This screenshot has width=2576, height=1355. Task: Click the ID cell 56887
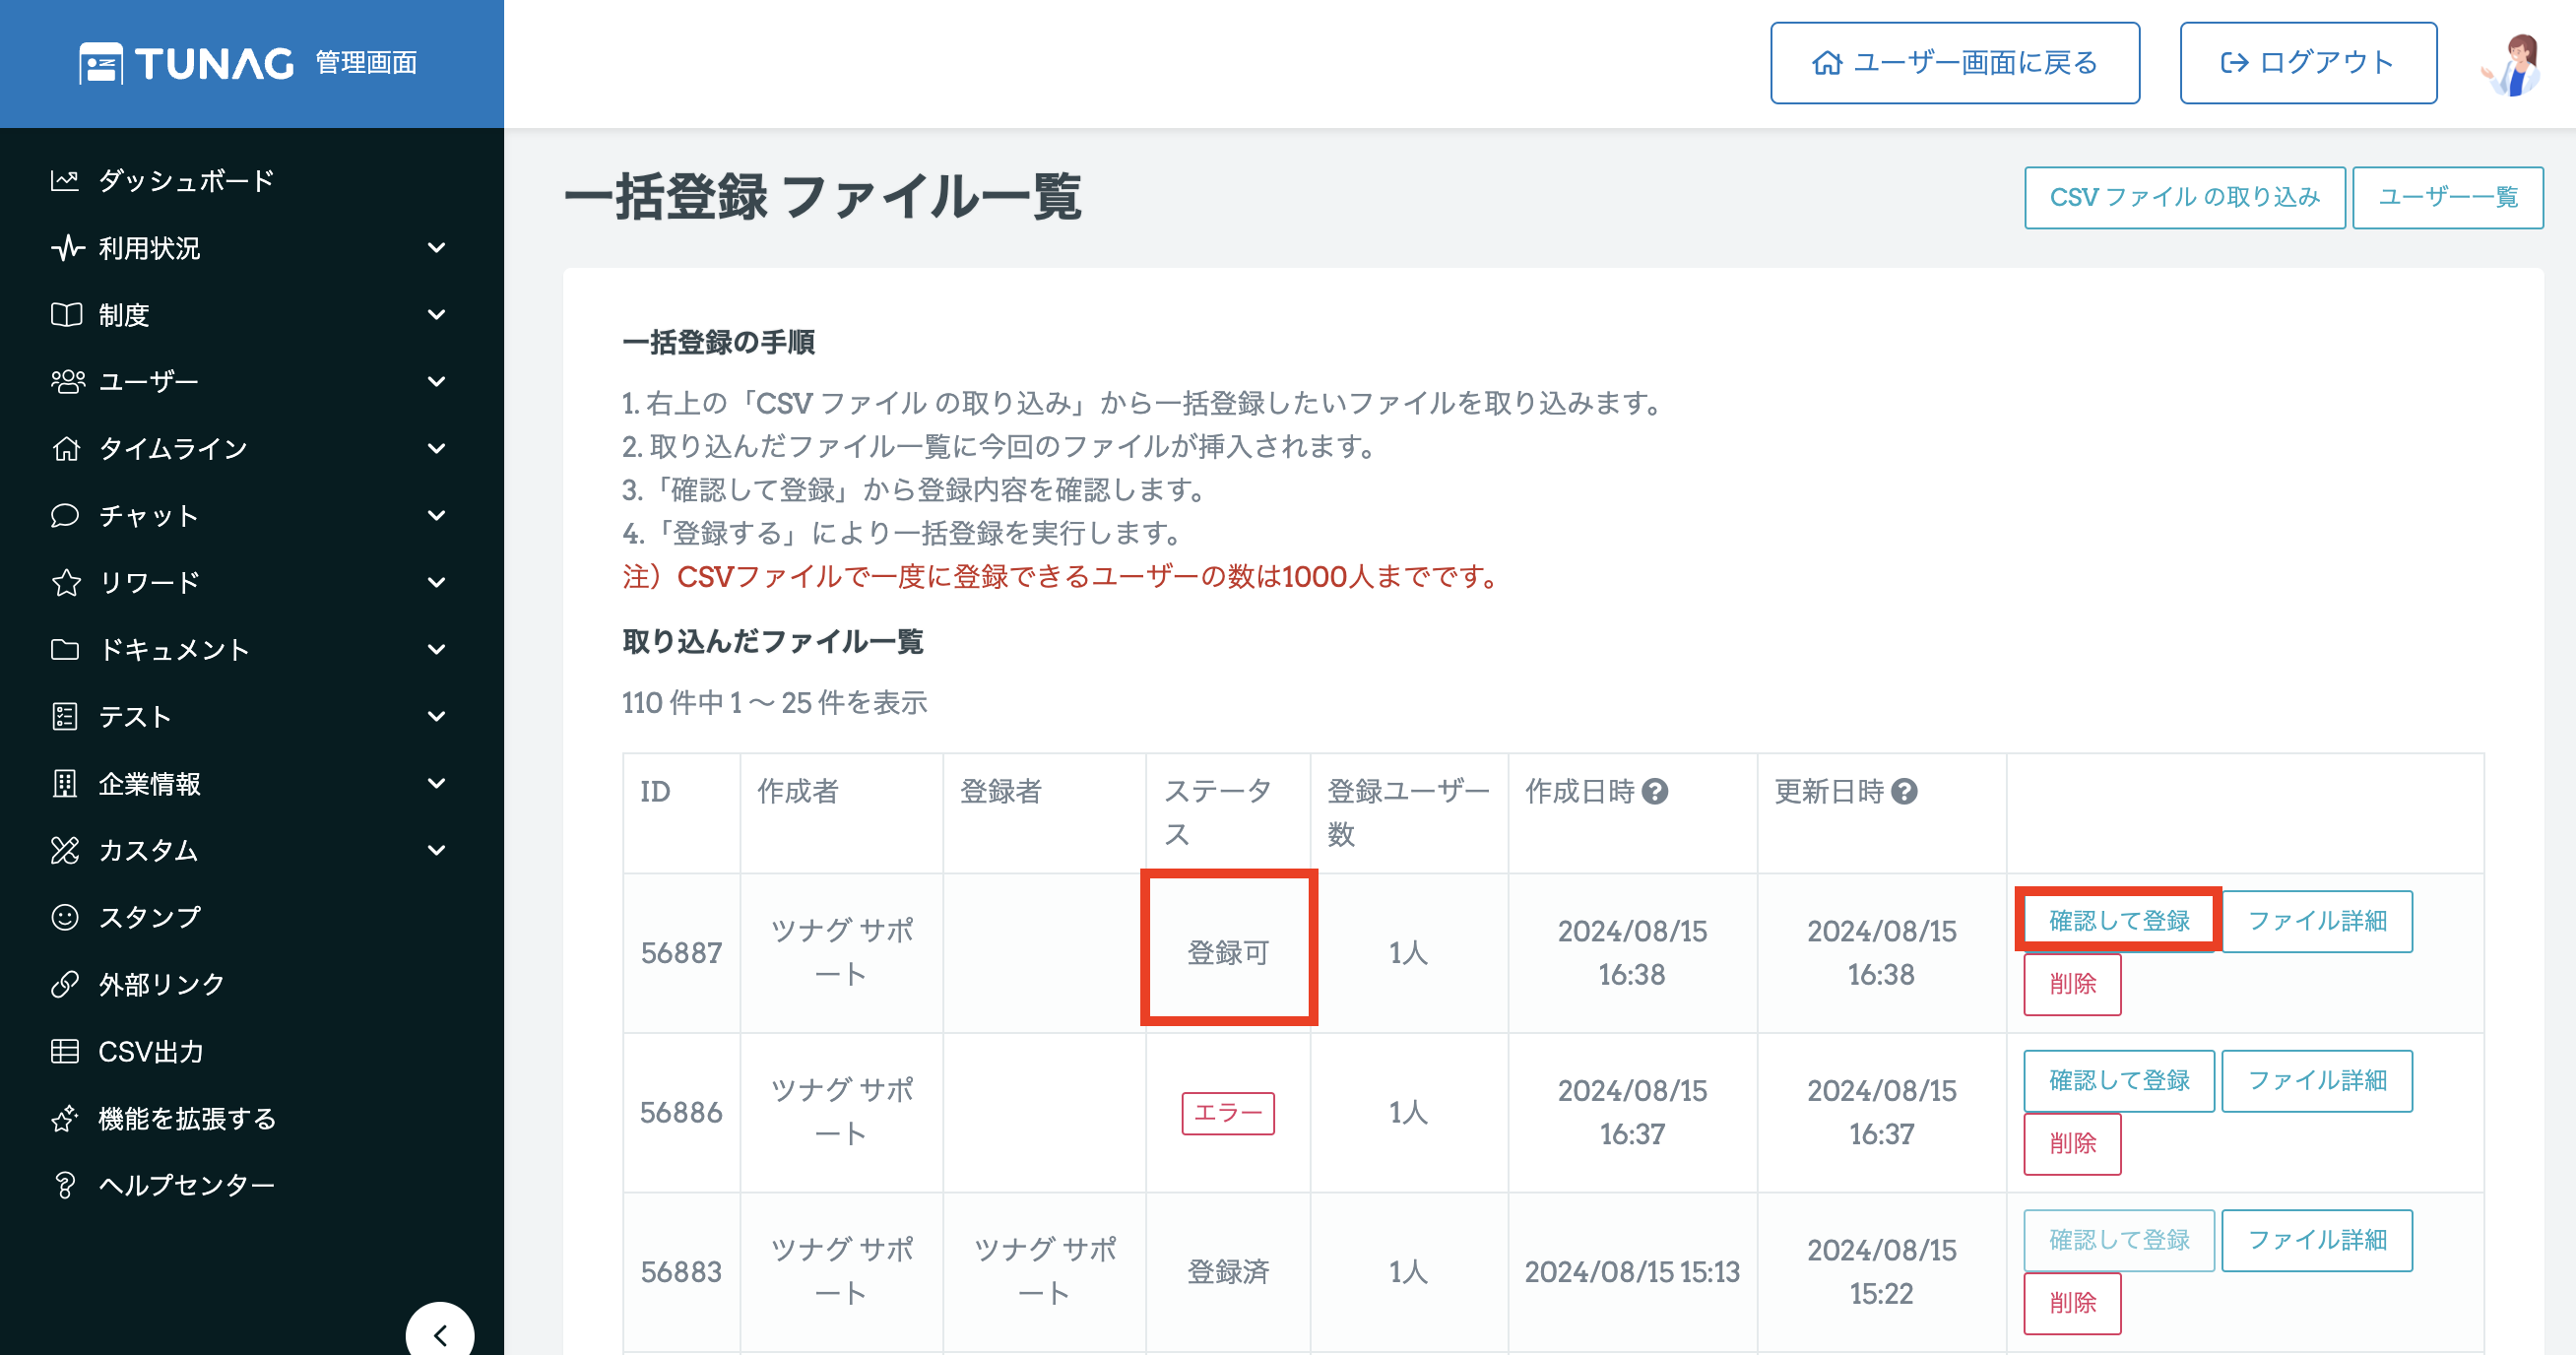pos(681,953)
